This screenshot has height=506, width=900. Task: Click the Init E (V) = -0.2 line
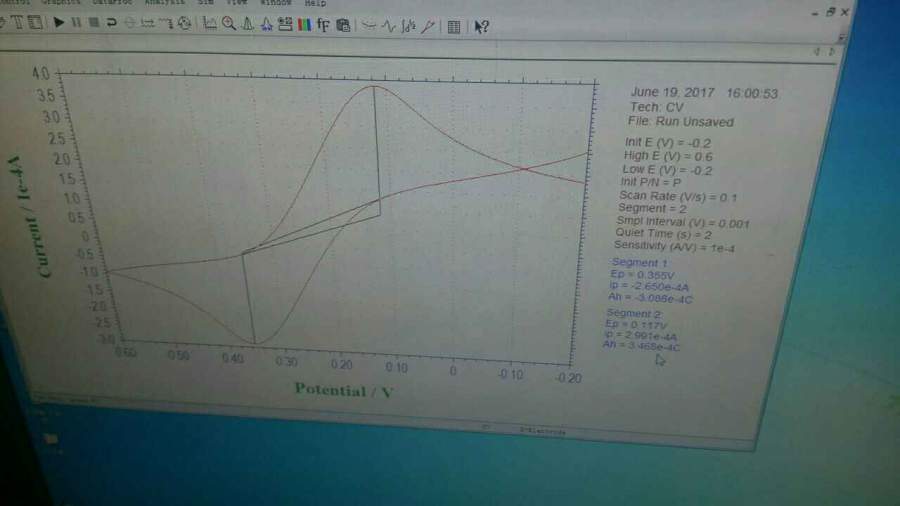click(668, 143)
